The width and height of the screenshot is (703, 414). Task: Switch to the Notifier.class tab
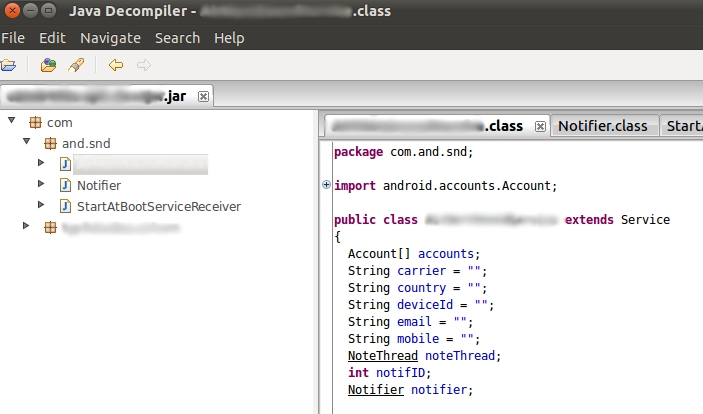tap(602, 126)
